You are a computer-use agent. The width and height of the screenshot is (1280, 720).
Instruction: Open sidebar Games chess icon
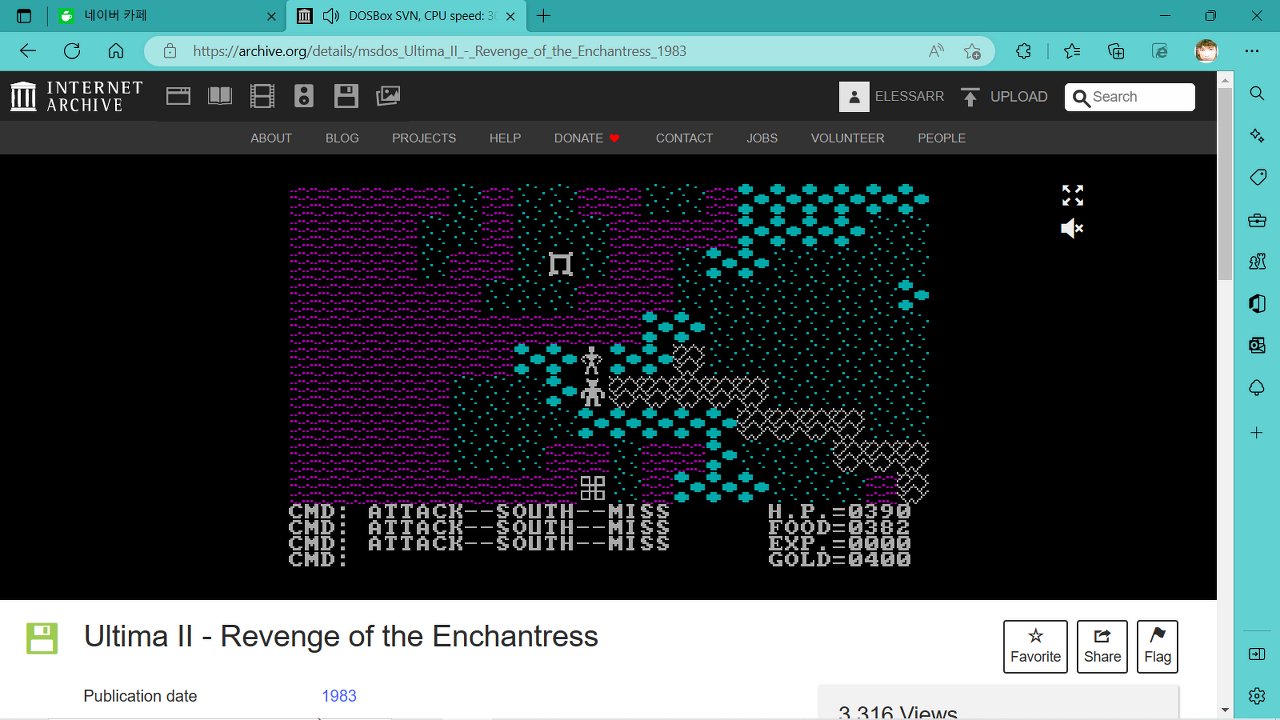(x=1257, y=262)
